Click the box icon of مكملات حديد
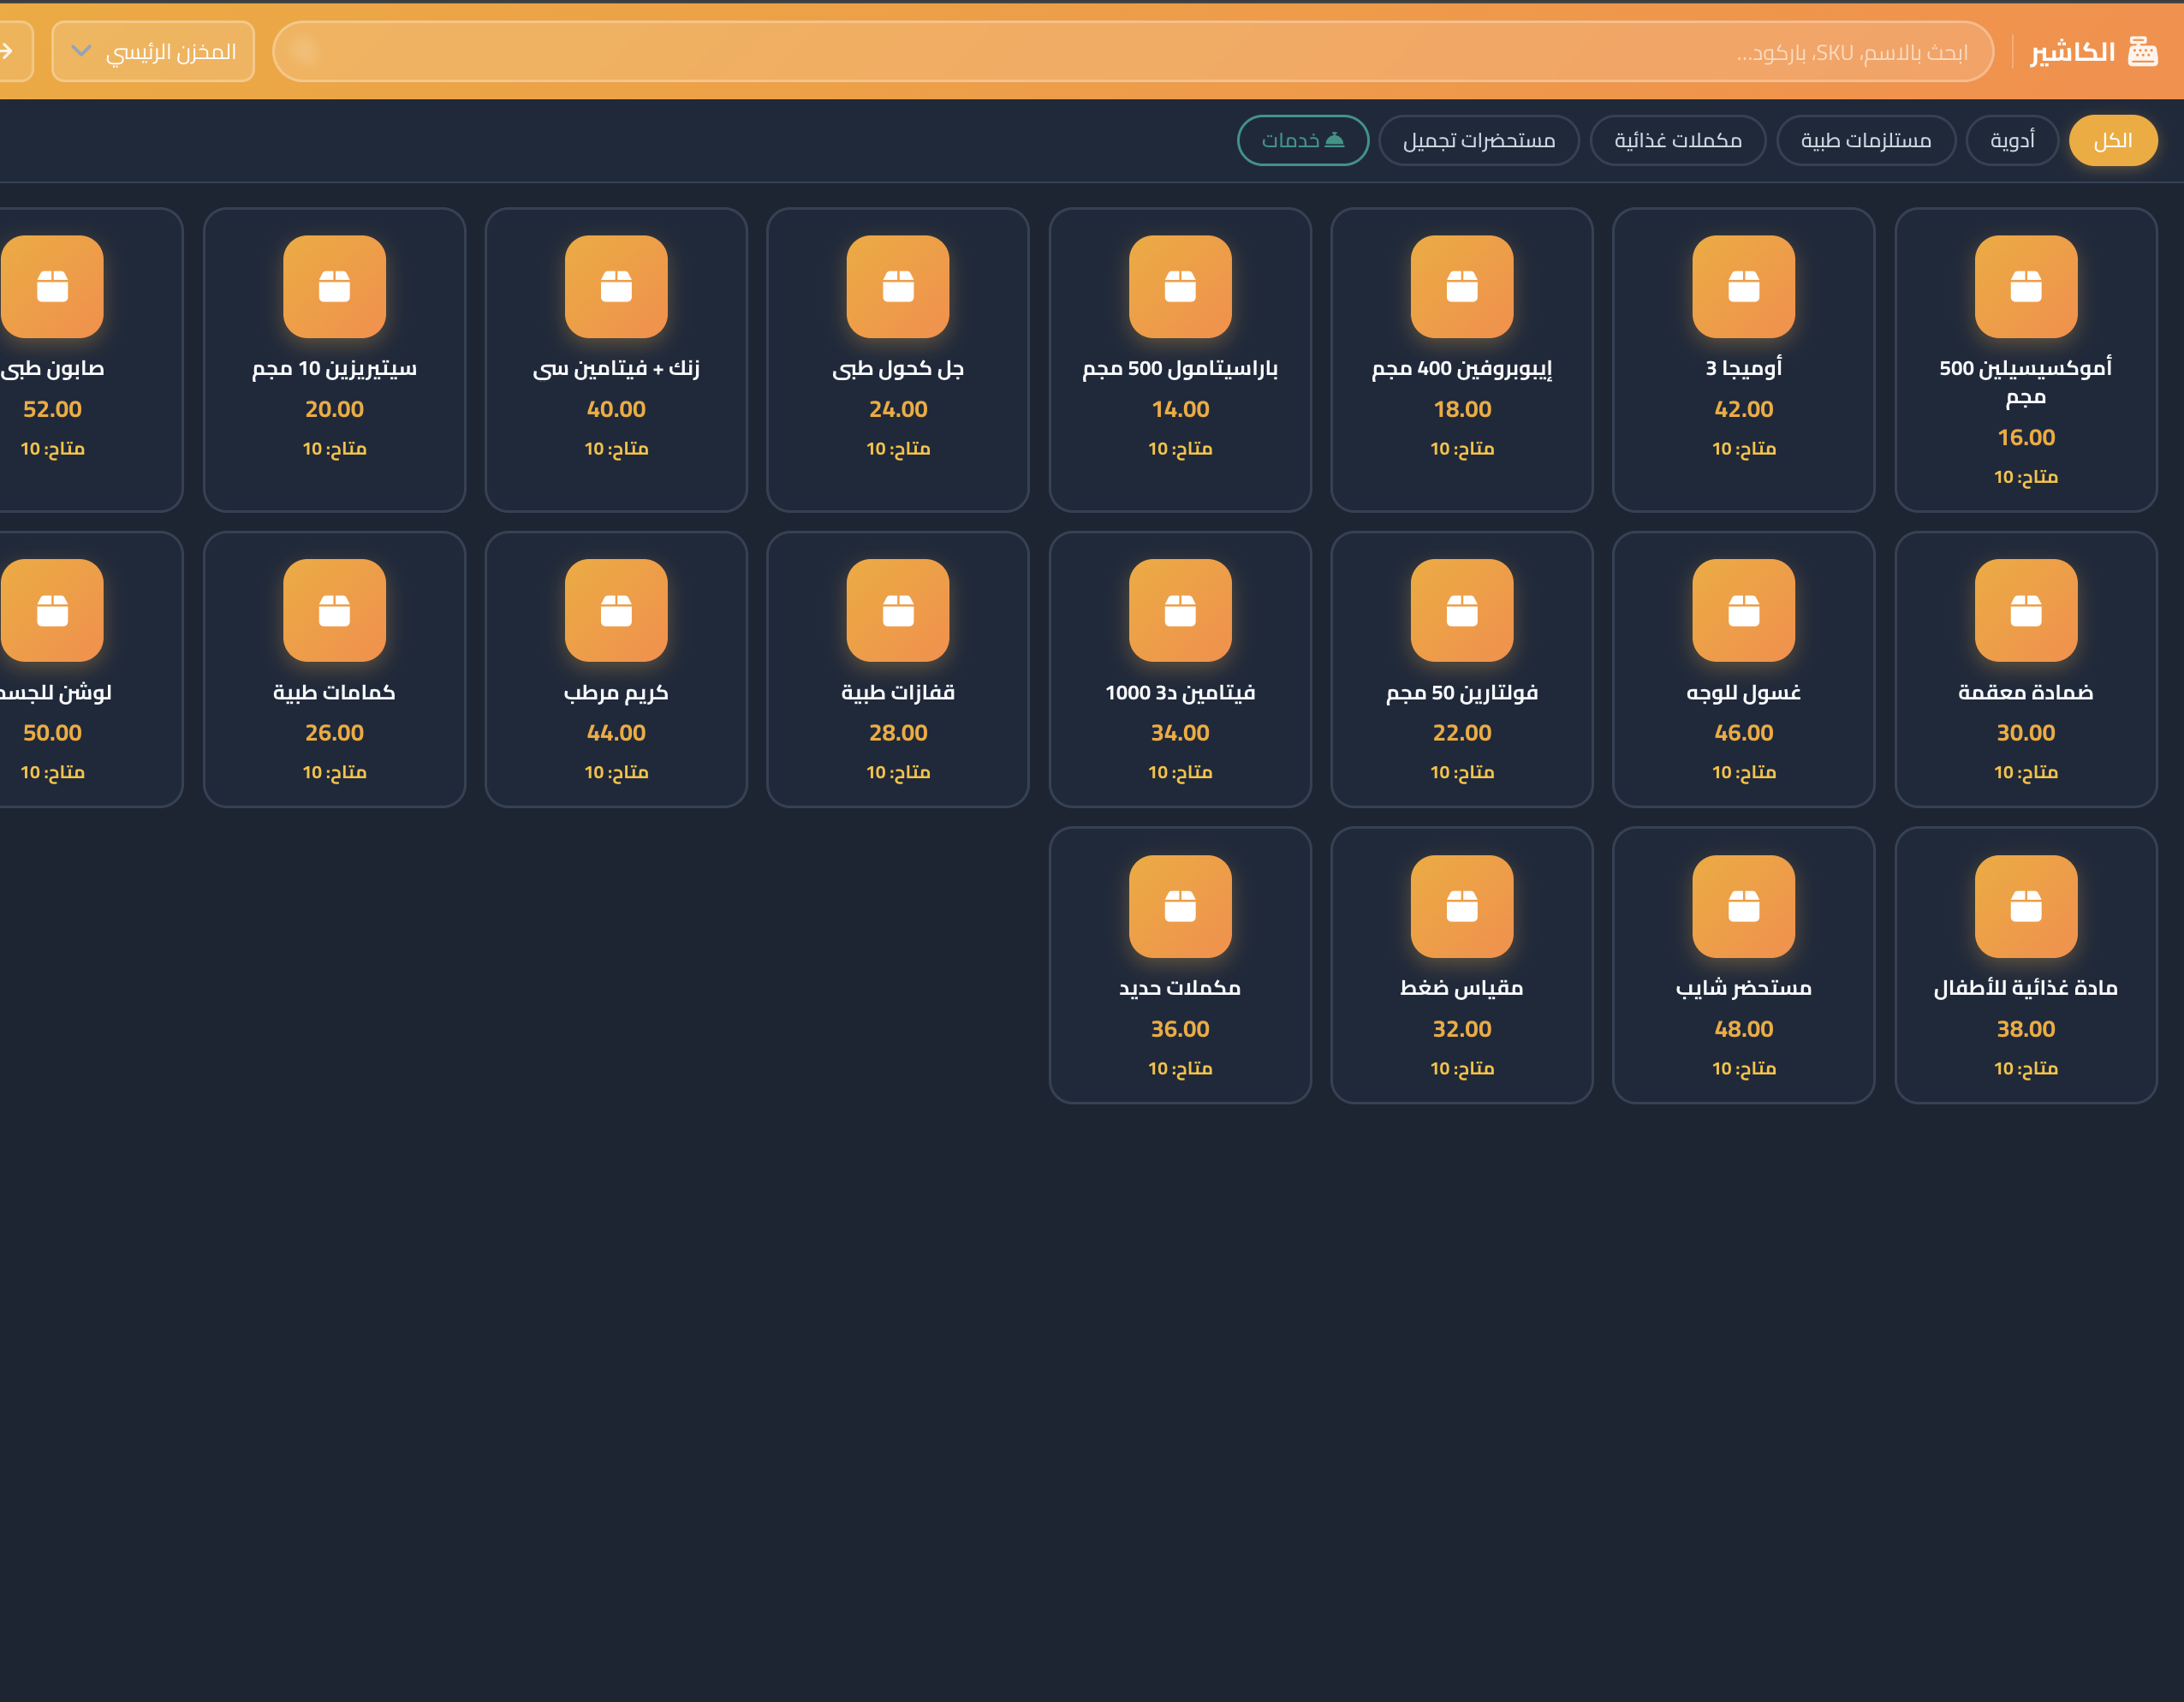Viewport: 2184px width, 1702px height. [1180, 906]
